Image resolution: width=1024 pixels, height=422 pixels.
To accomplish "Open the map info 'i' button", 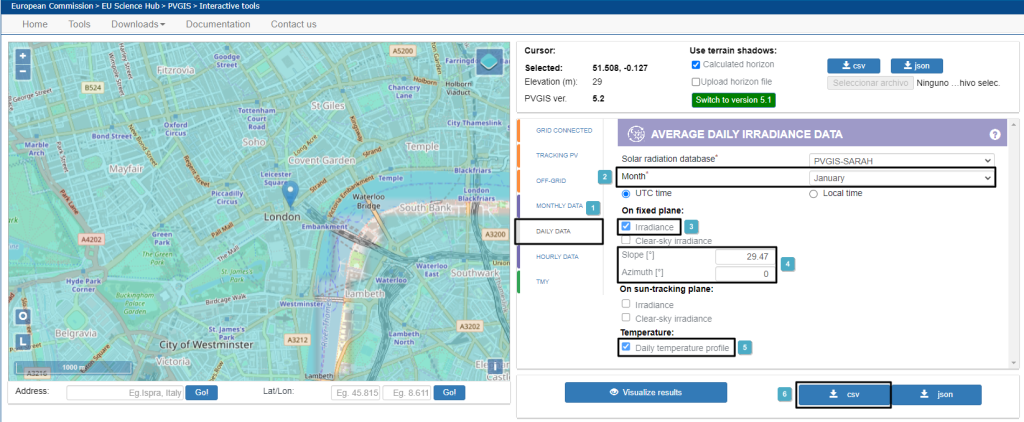I will [x=495, y=366].
